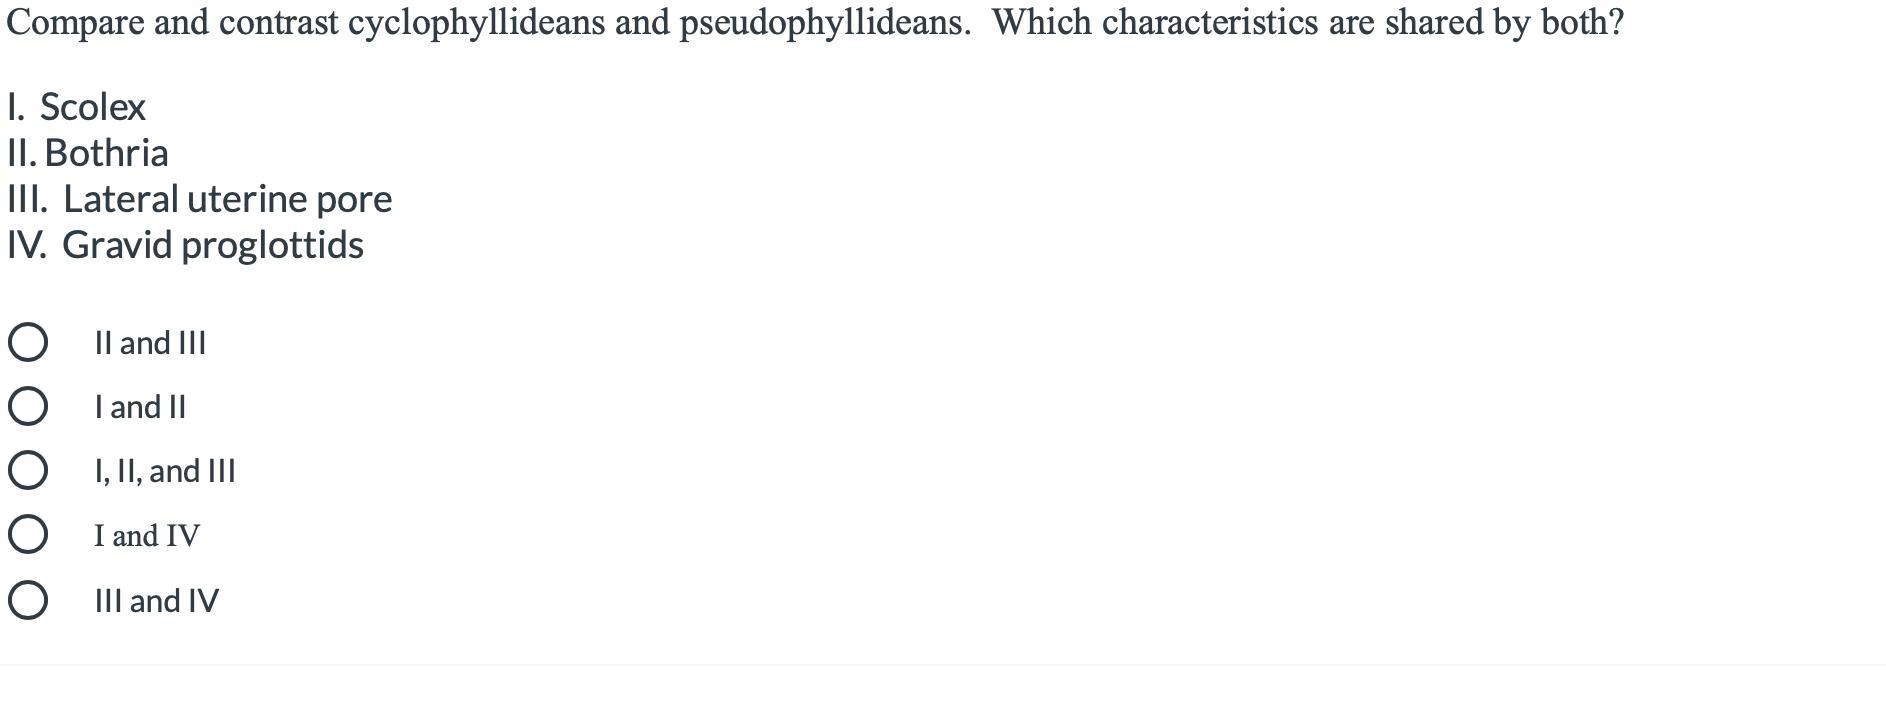Pick the radio circle beside "I and IV"
The height and width of the screenshot is (726, 1886).
click(27, 535)
